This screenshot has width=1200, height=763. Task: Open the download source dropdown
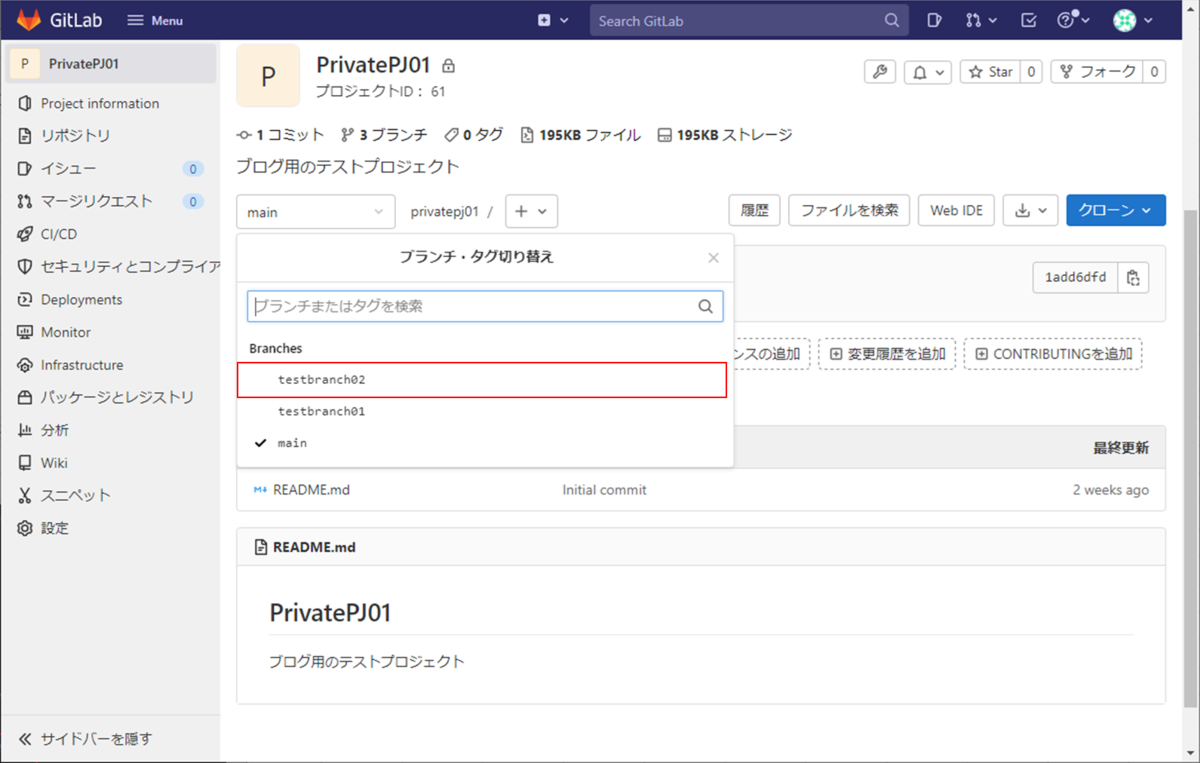pos(1030,211)
